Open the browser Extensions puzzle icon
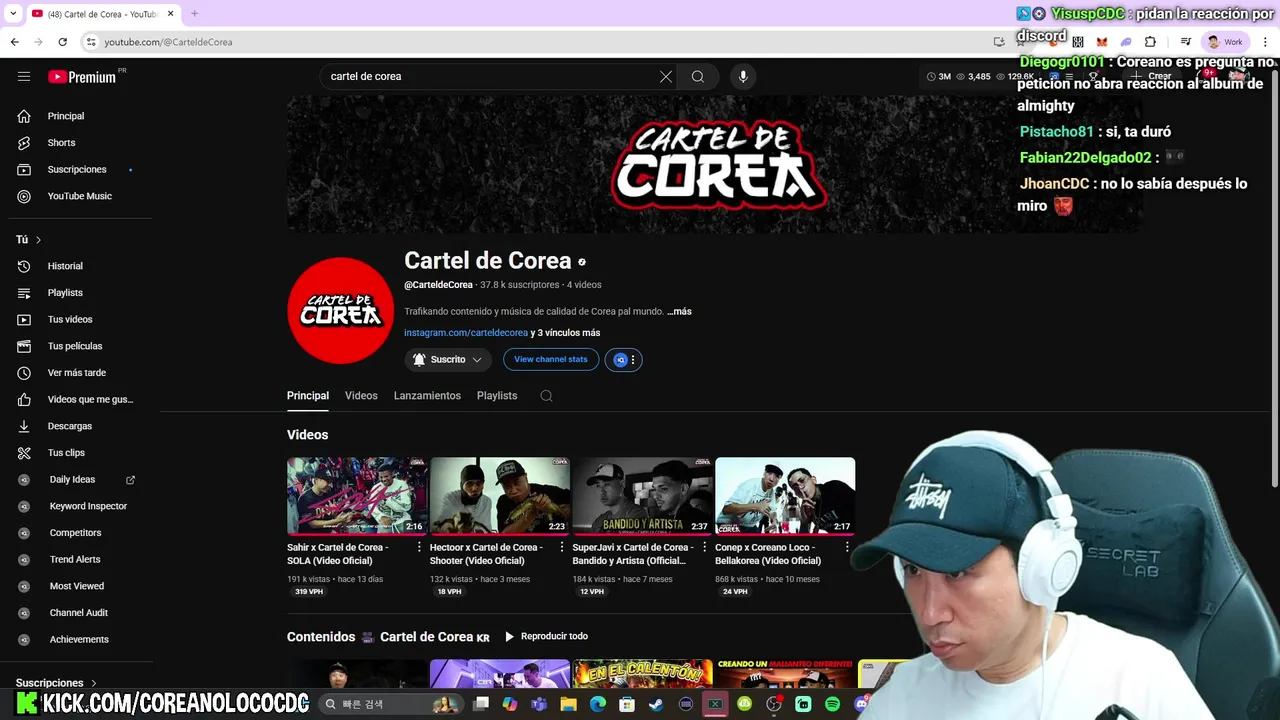The height and width of the screenshot is (720, 1280). pyautogui.click(x=1150, y=42)
